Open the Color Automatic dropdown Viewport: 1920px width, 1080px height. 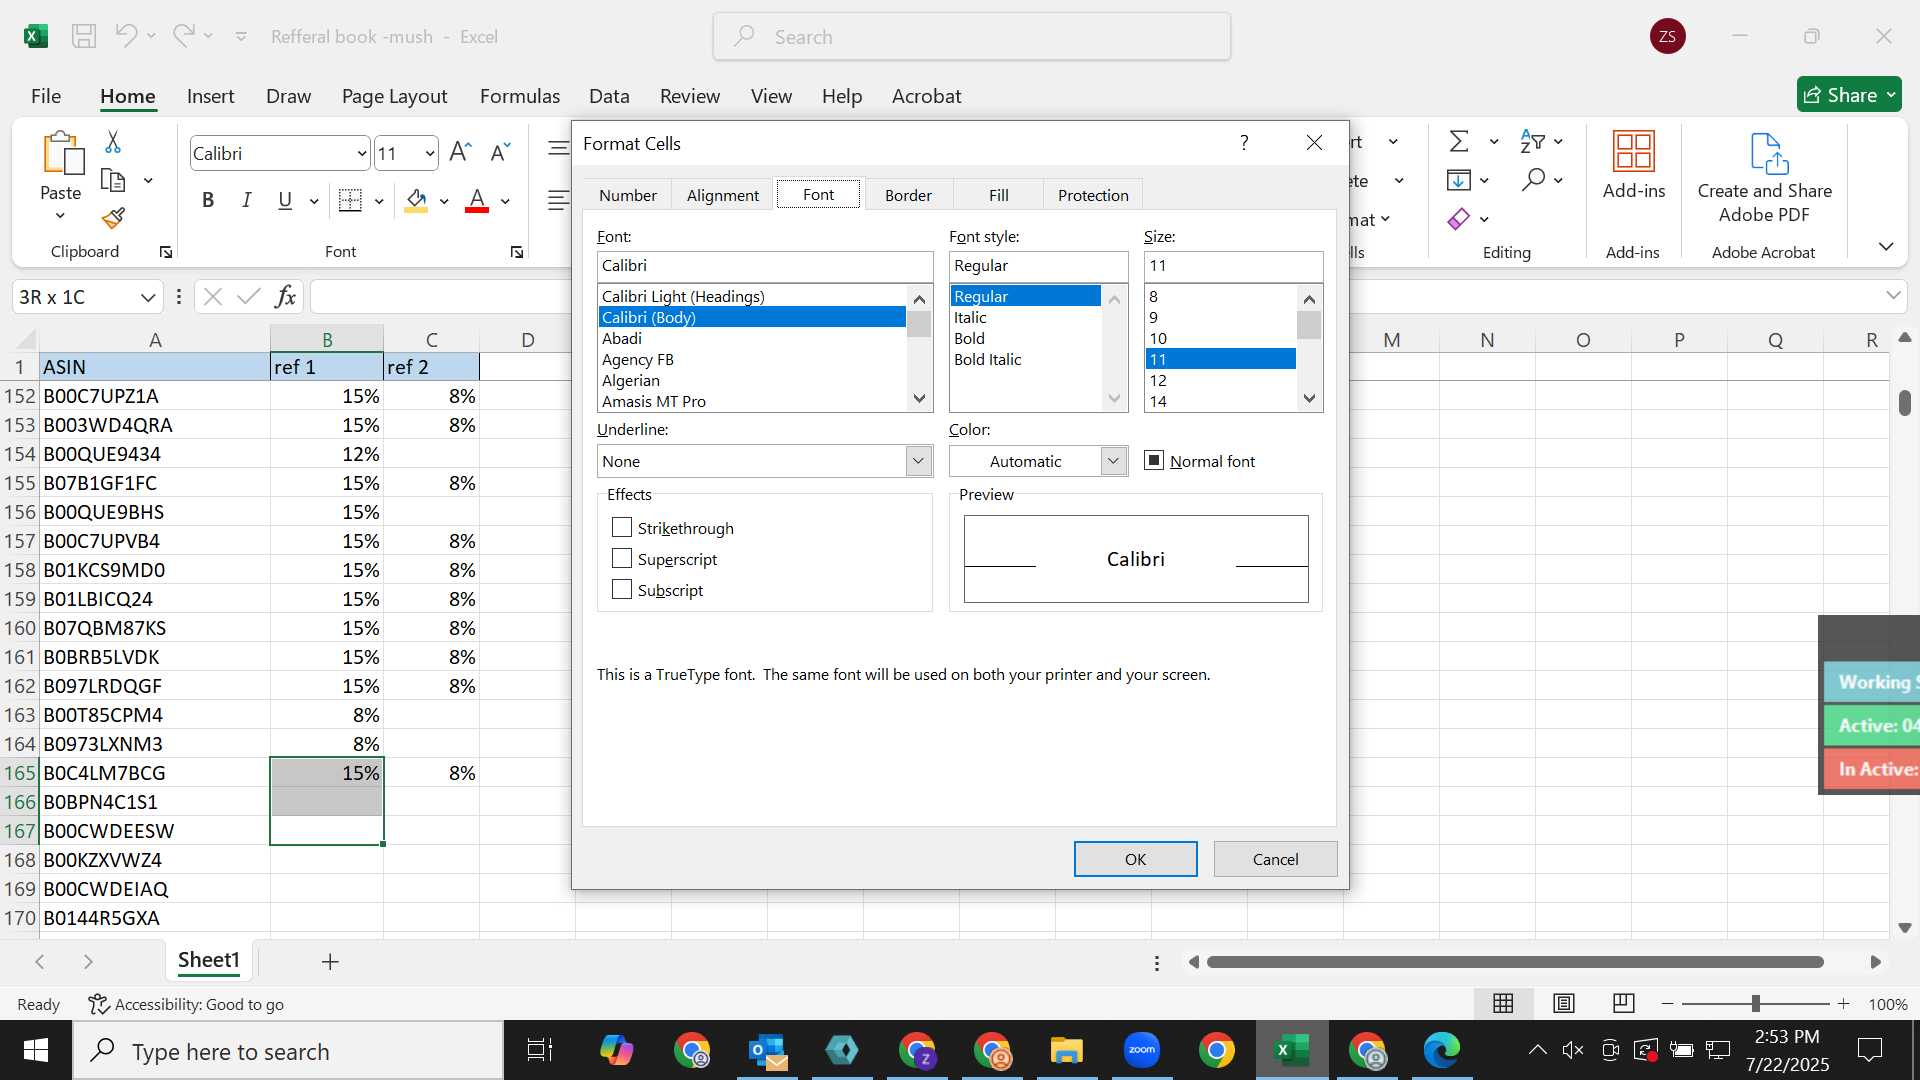1113,461
